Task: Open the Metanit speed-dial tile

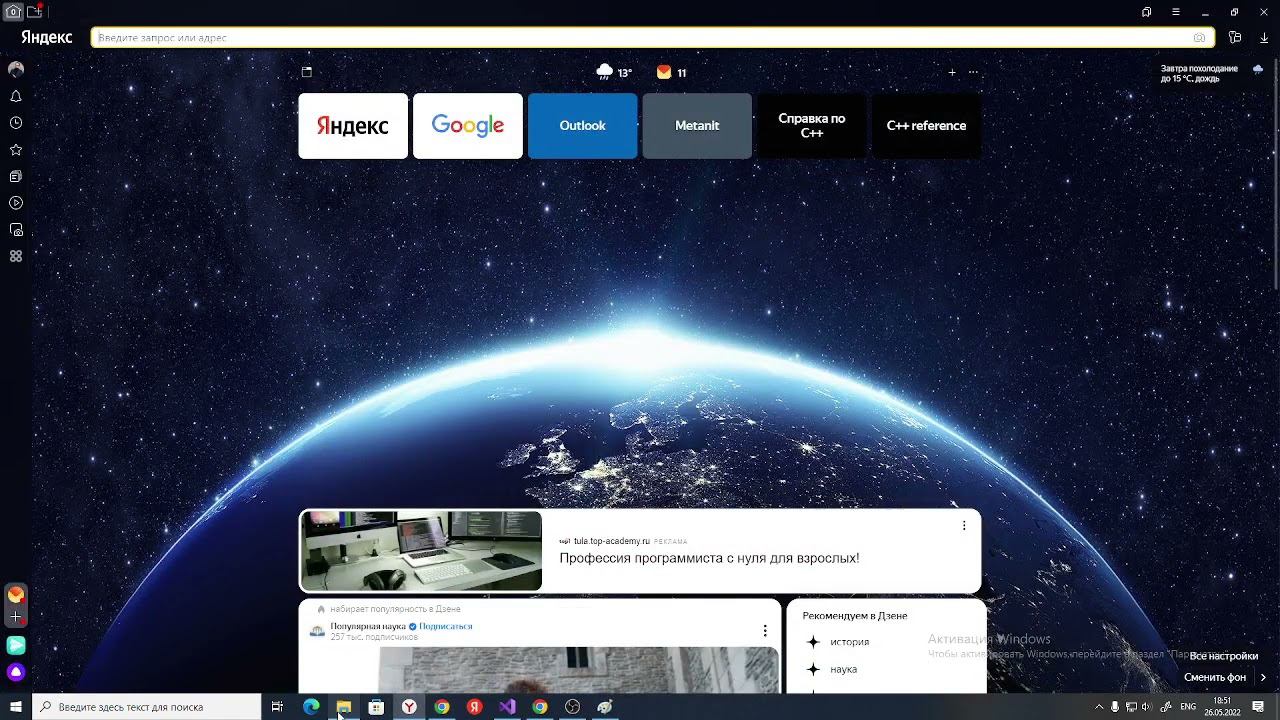Action: [x=697, y=126]
